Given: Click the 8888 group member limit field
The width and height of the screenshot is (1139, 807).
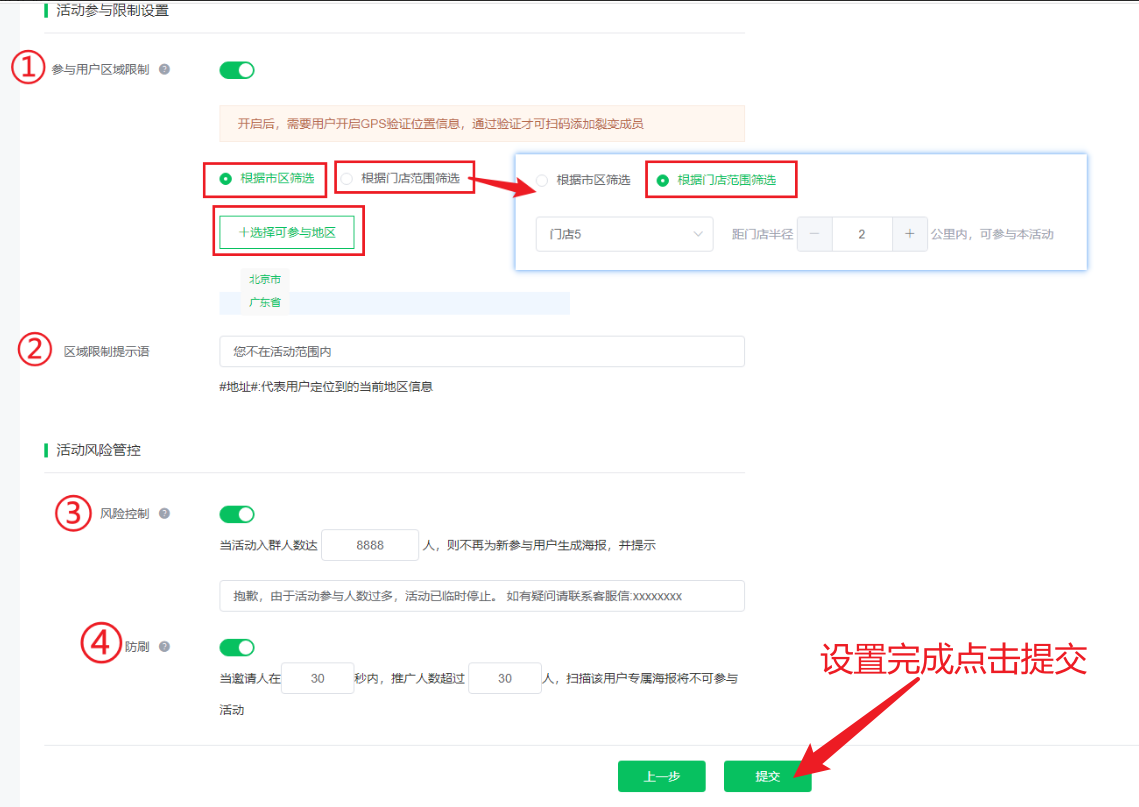Looking at the screenshot, I should click(370, 545).
